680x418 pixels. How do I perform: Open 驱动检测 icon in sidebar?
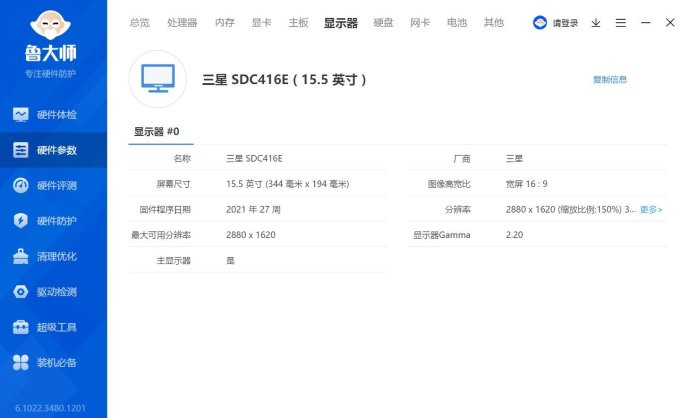(x=20, y=292)
